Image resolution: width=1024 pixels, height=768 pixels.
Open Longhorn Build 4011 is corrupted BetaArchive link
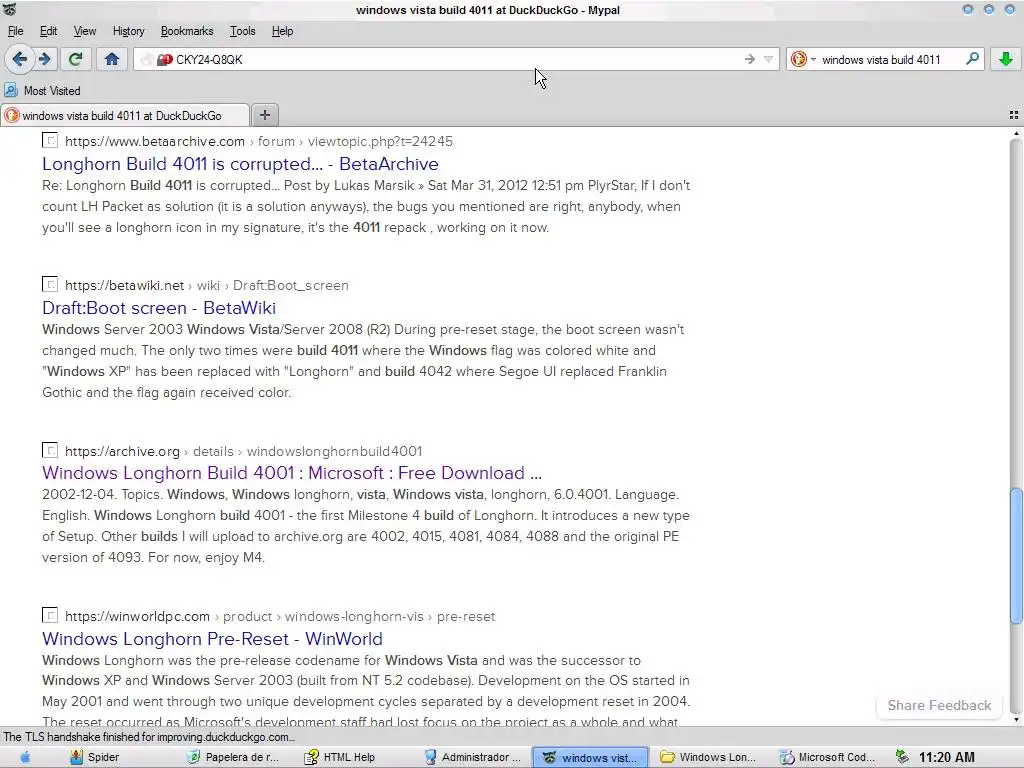pyautogui.click(x=240, y=163)
